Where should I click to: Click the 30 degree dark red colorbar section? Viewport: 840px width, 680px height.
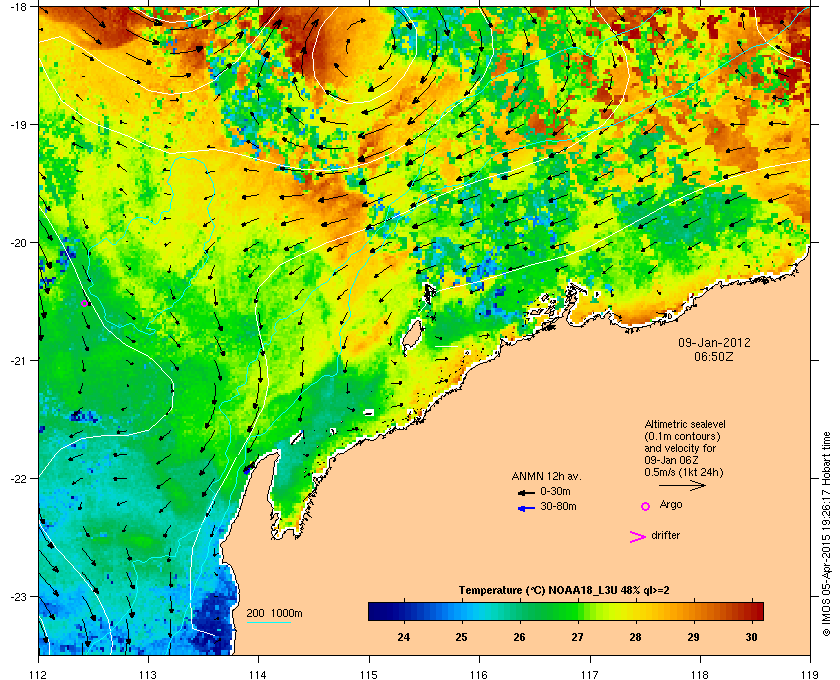click(x=751, y=611)
